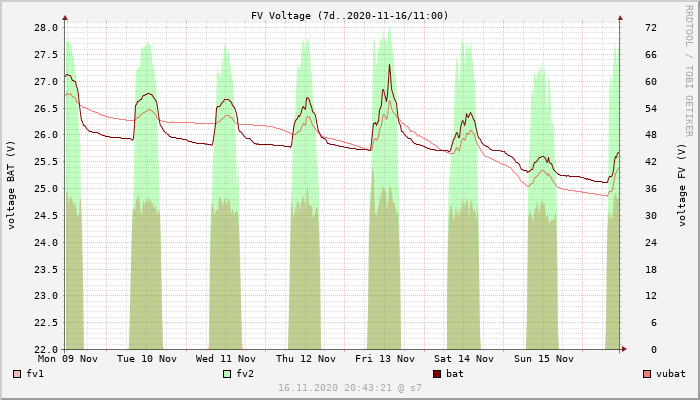The image size is (700, 400).
Task: Click the 25.0 left axis value
Action: tap(46, 188)
